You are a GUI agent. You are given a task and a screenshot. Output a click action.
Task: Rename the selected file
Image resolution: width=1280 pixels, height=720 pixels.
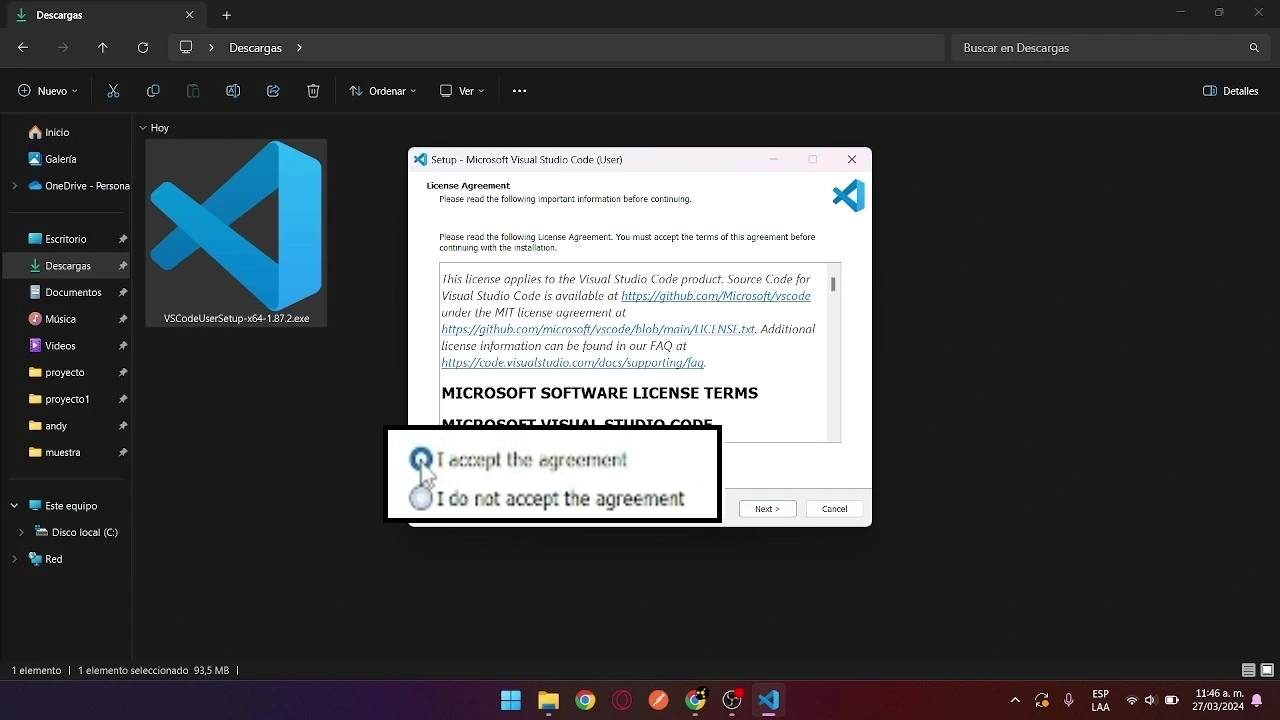233,91
